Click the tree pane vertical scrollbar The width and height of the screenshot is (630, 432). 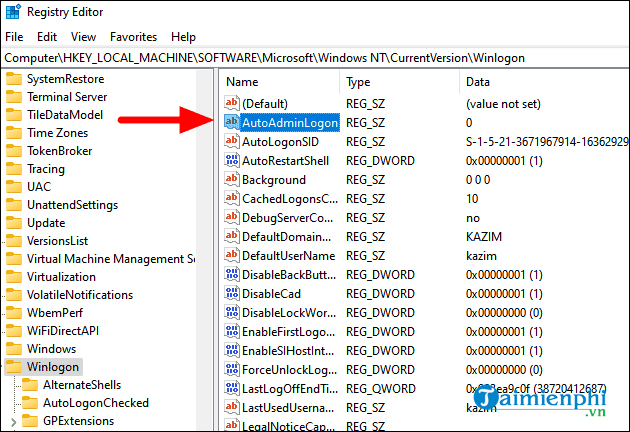(x=204, y=250)
